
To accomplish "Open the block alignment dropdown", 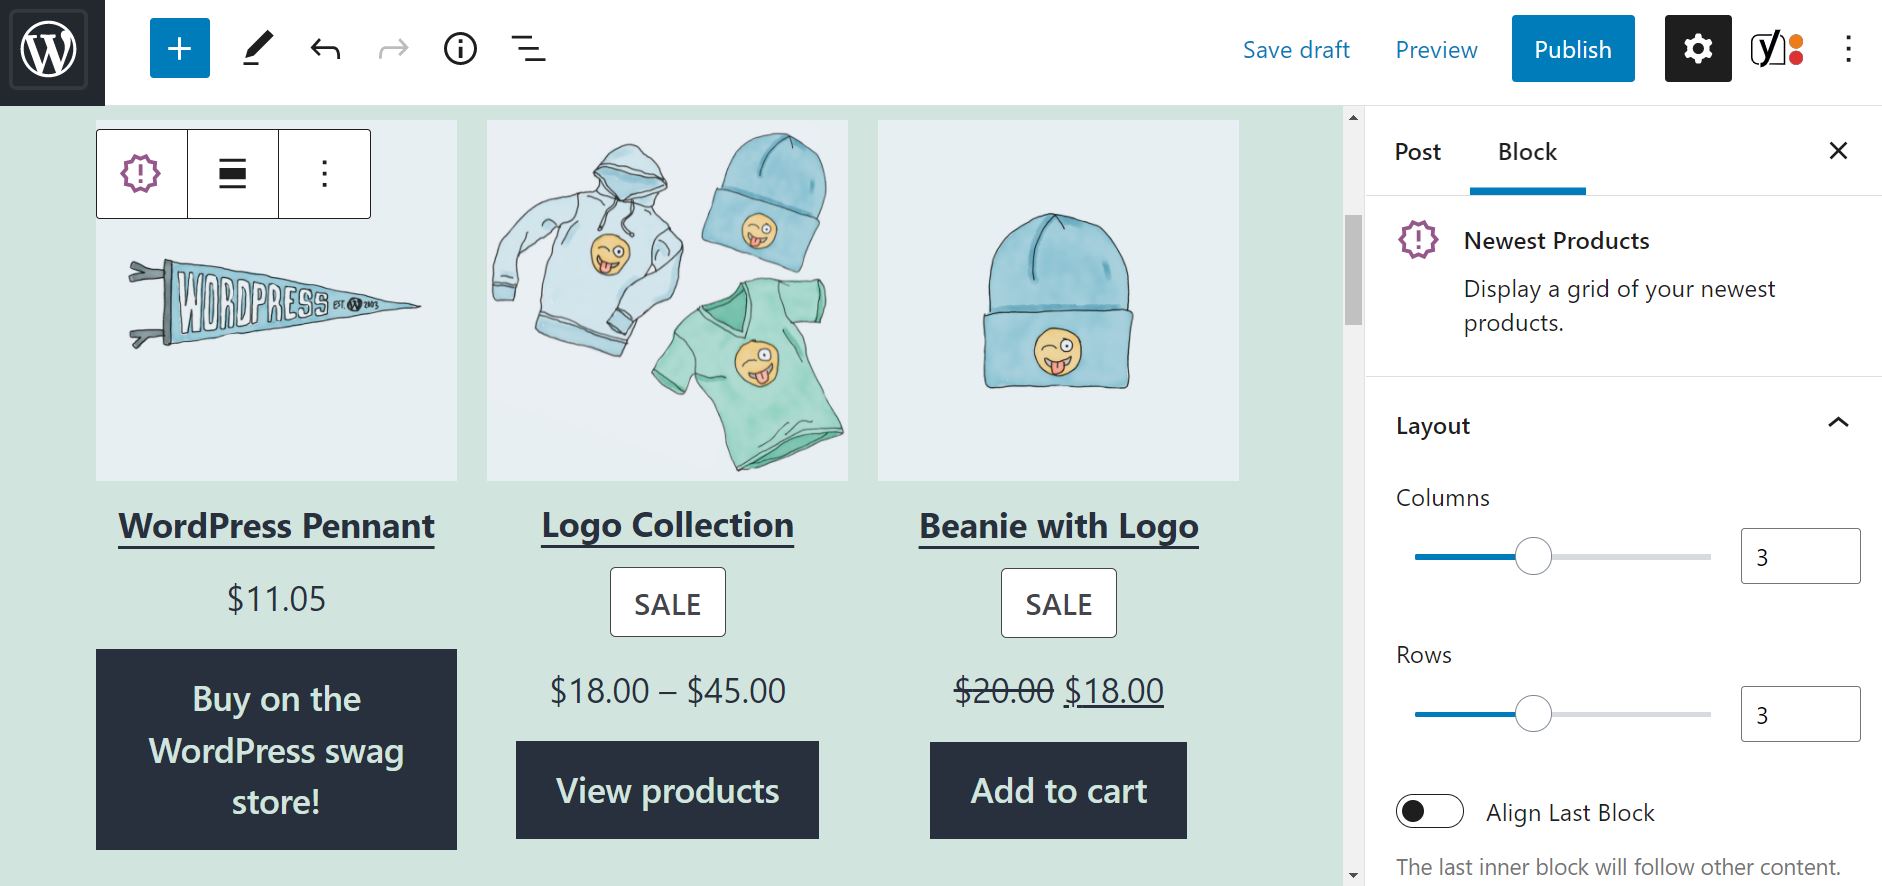I will (232, 173).
